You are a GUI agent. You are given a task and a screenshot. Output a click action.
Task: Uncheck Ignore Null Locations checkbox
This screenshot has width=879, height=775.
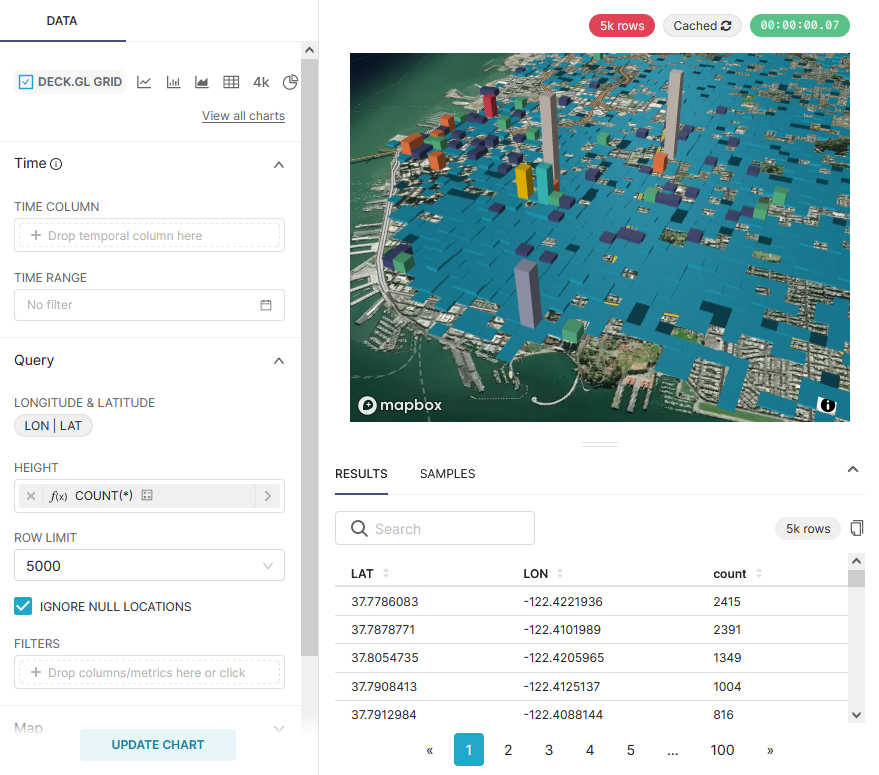click(x=23, y=606)
